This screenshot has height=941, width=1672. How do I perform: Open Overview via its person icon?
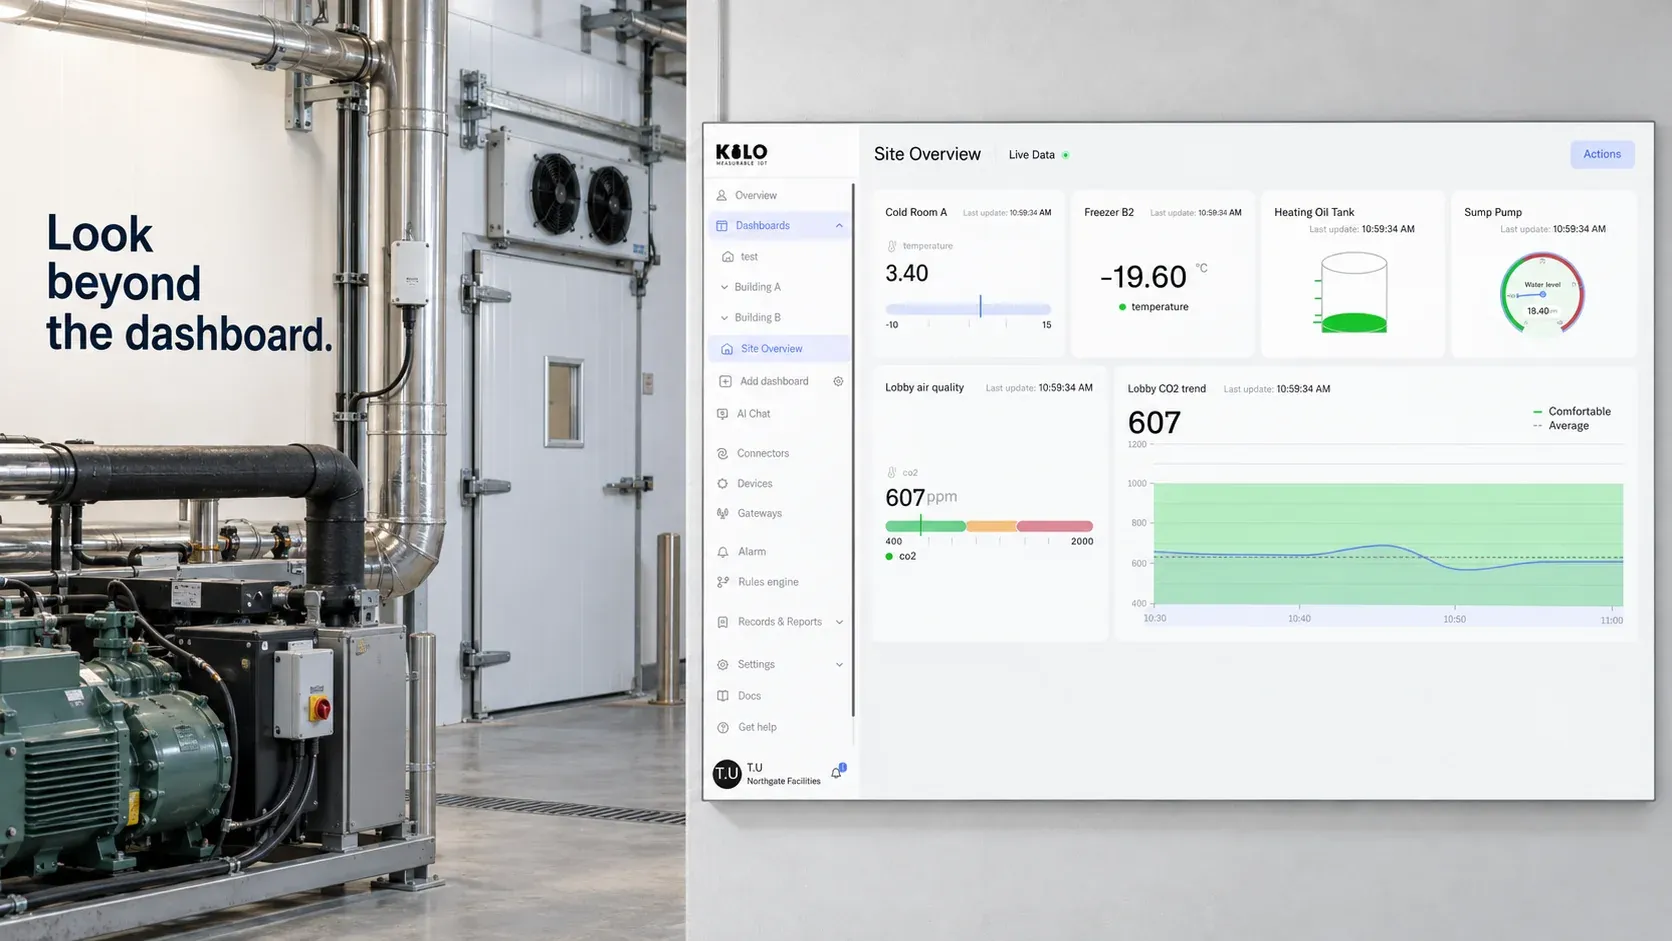click(721, 196)
